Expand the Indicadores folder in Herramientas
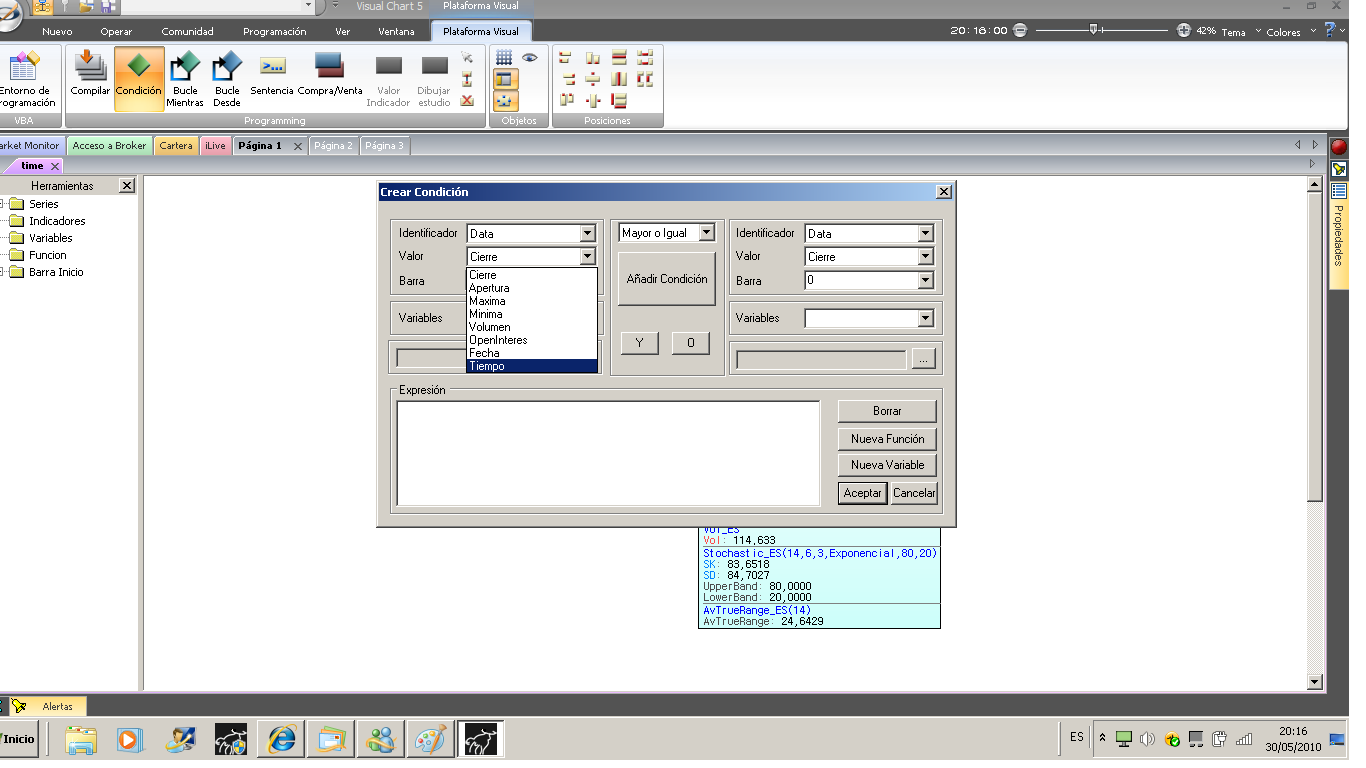The image size is (1366, 768). click(x=57, y=221)
